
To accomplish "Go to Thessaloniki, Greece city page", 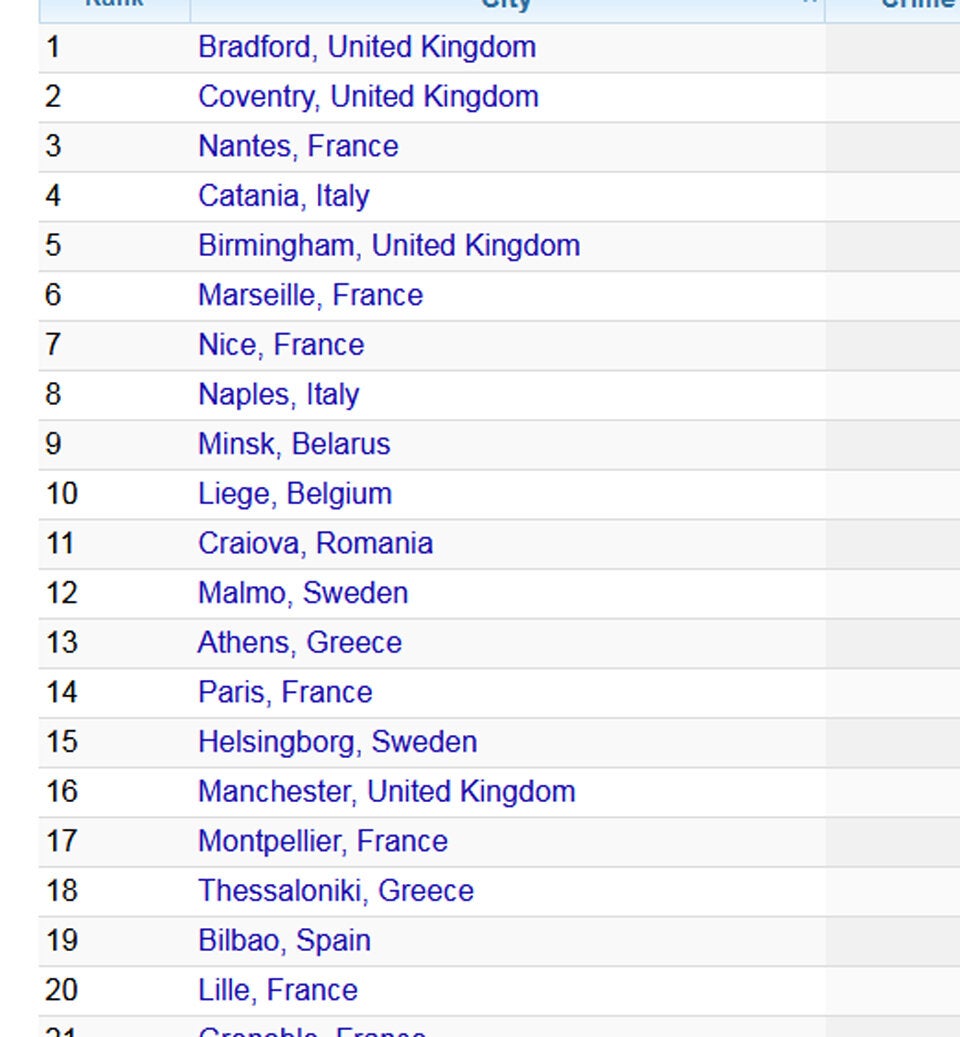I will [x=335, y=890].
